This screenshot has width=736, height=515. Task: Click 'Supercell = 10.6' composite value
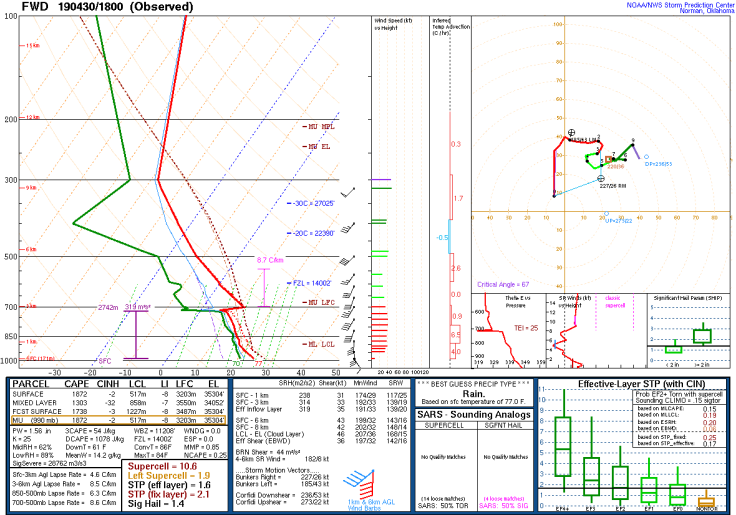pyautogui.click(x=162, y=466)
